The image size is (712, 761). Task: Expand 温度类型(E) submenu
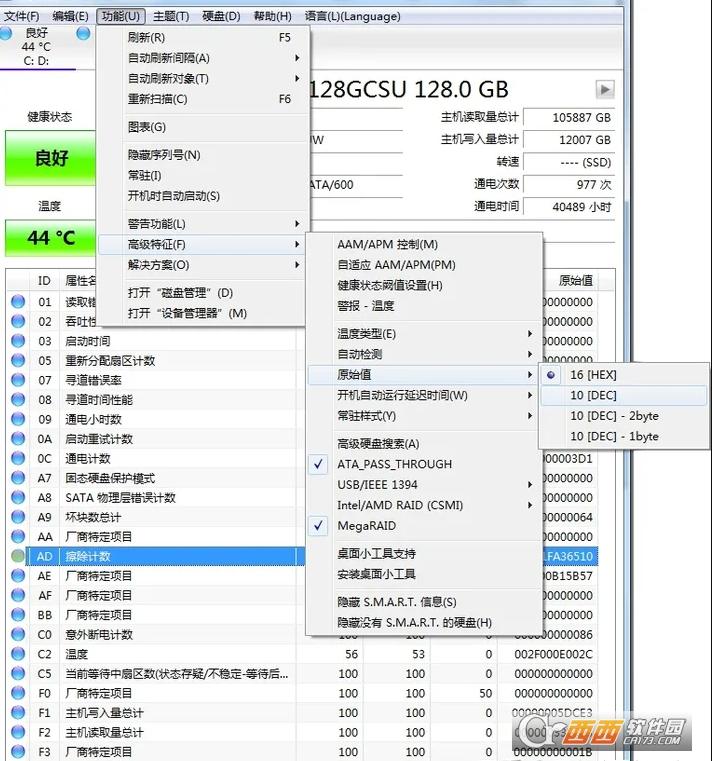point(424,334)
